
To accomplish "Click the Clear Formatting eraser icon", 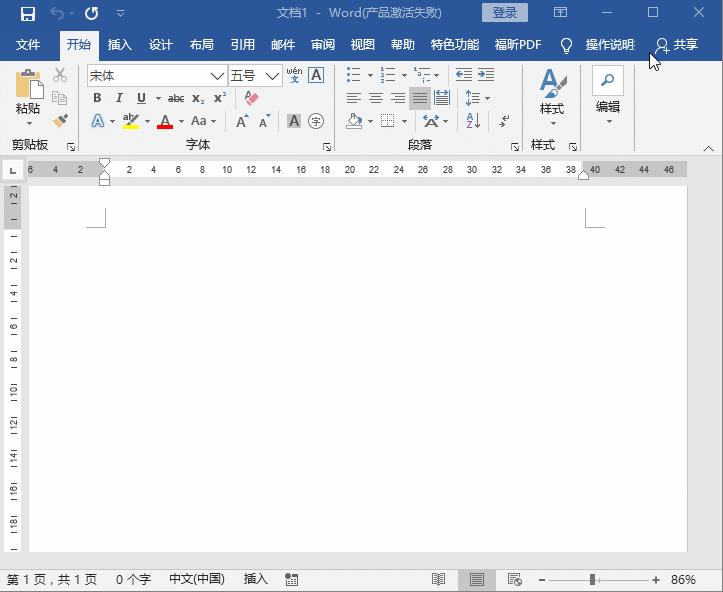I will [x=251, y=98].
